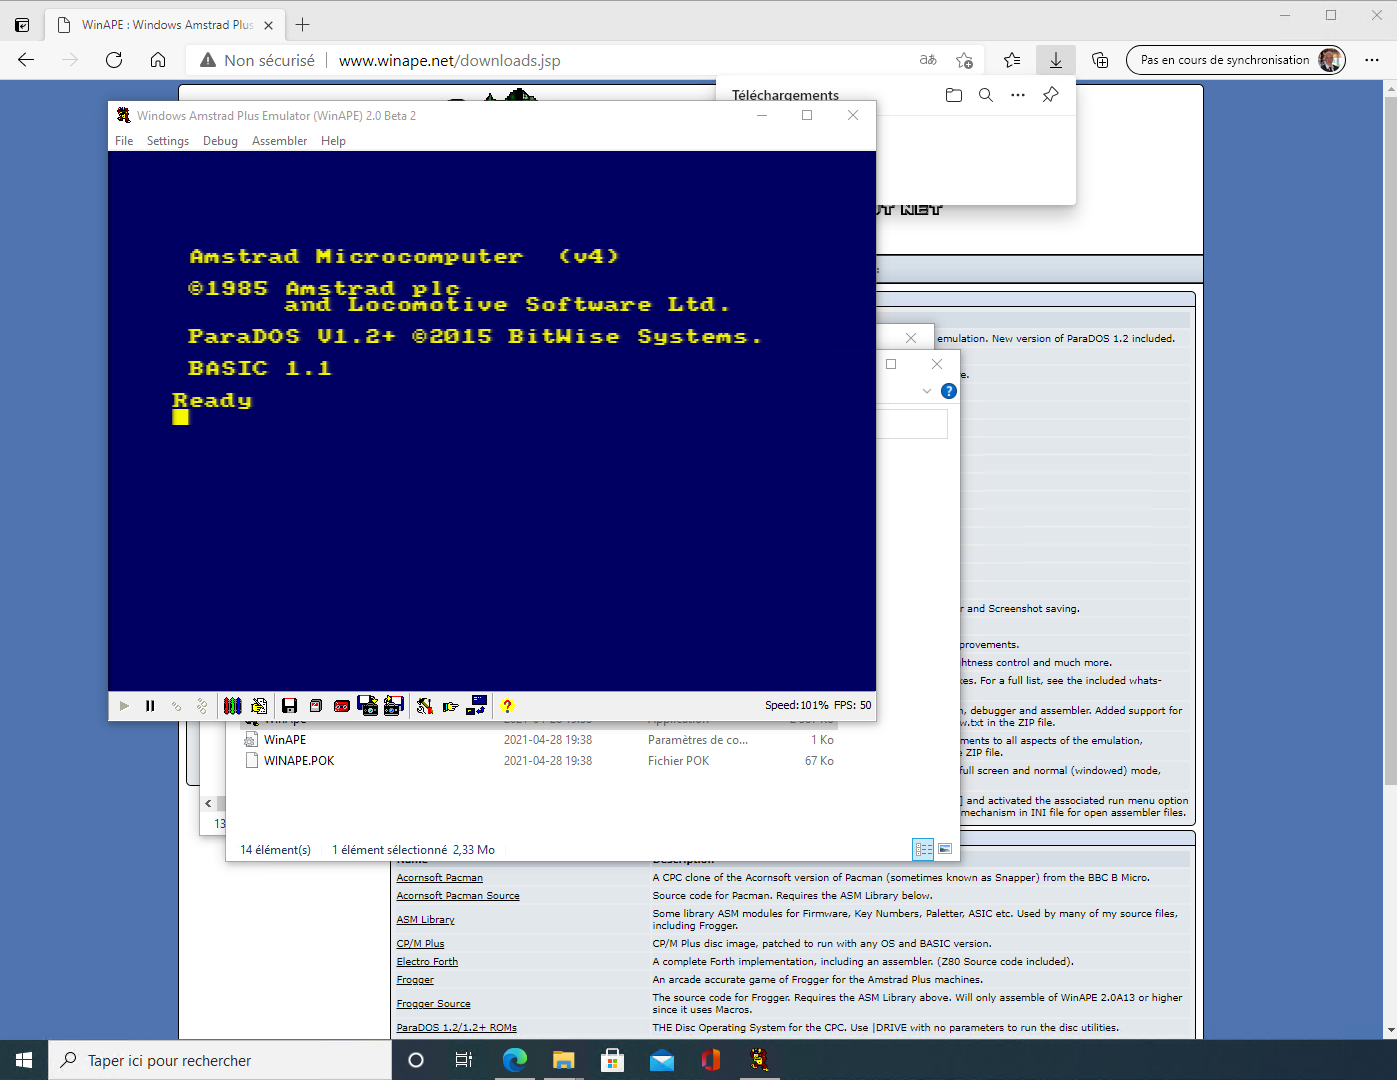
Task: Follow the Frogger Source link
Action: pos(433,1004)
